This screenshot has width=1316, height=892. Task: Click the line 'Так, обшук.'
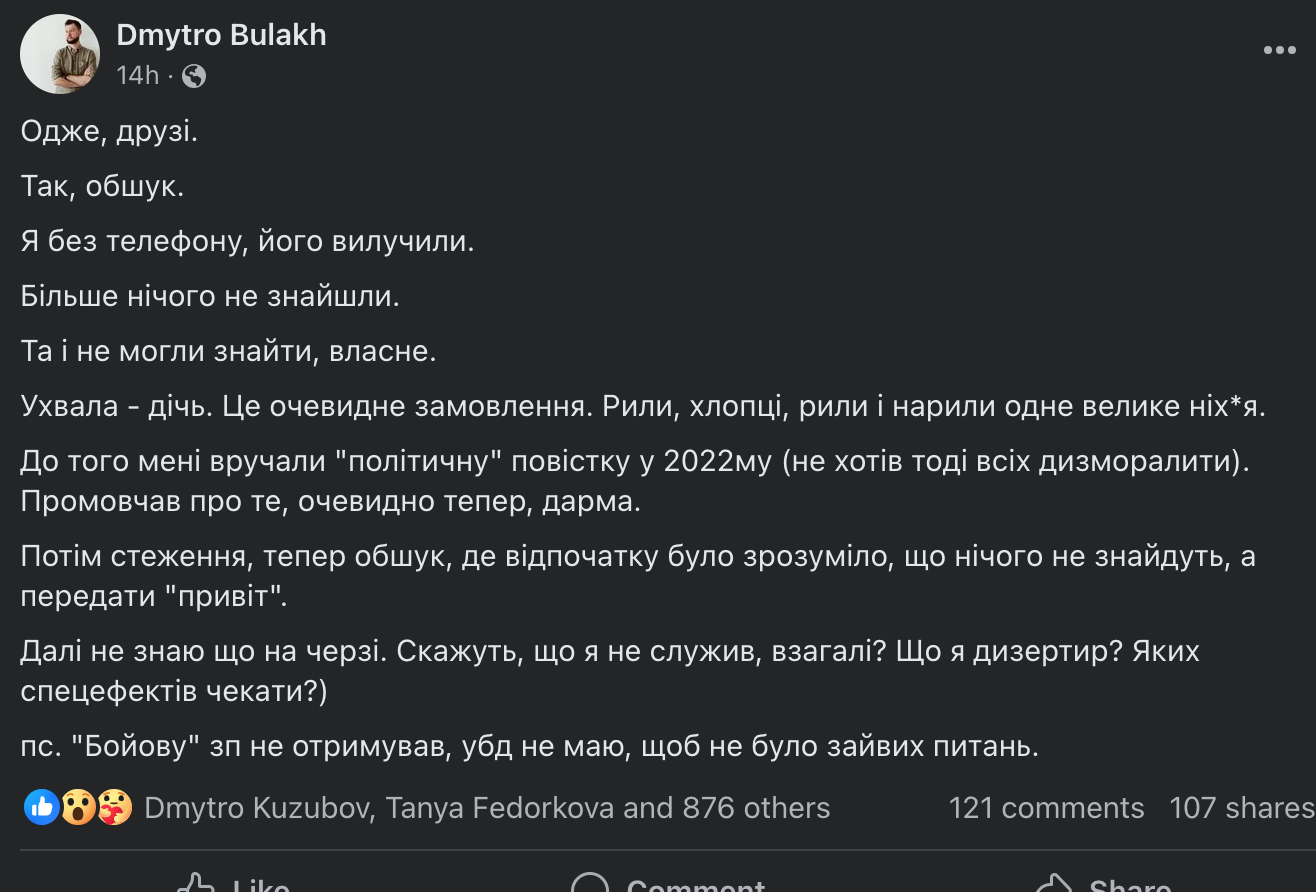(x=102, y=187)
